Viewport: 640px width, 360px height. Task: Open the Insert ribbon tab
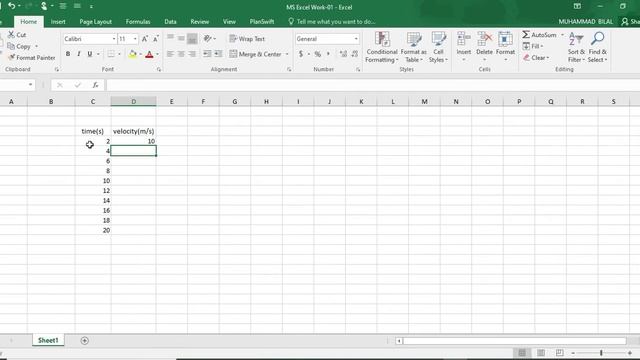(58, 22)
